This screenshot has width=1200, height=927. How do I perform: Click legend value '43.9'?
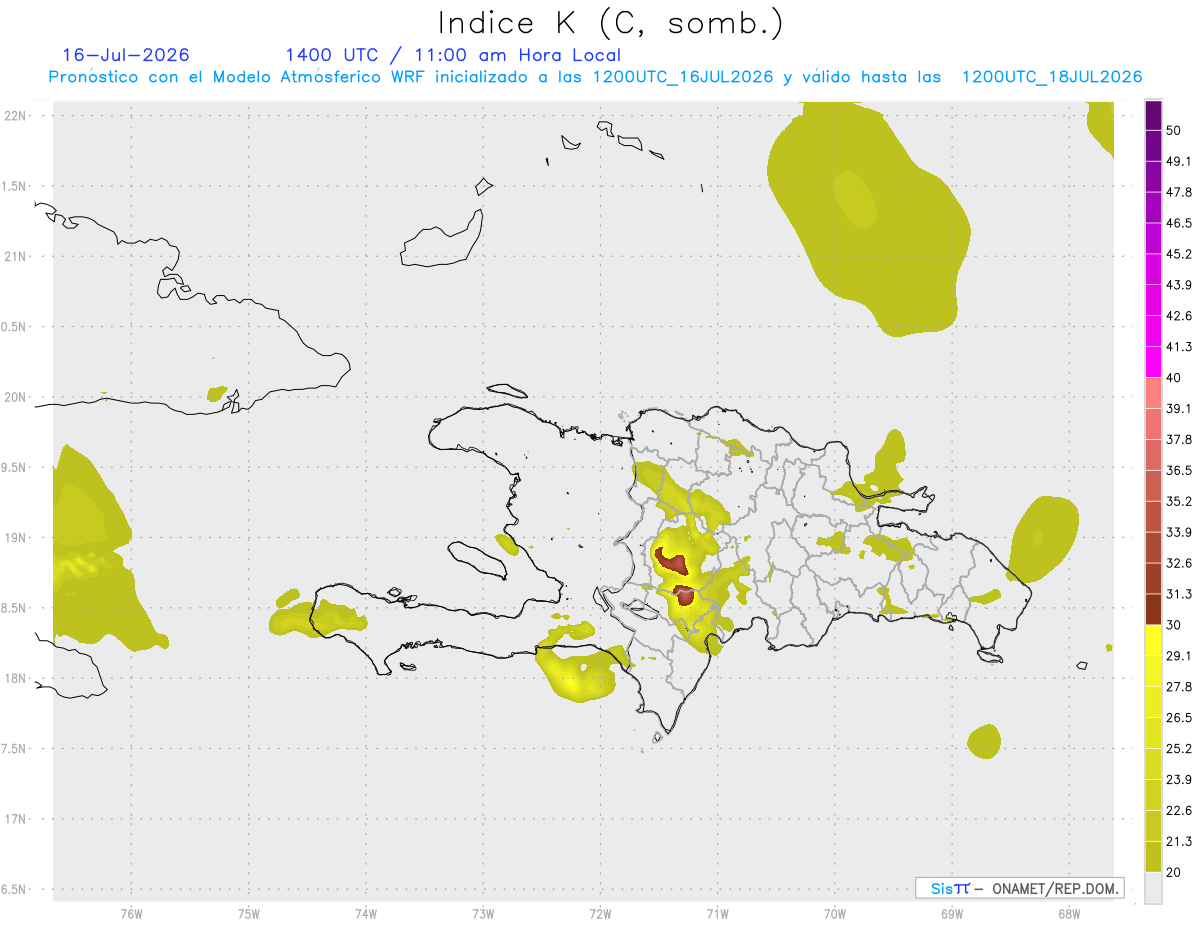(1179, 285)
